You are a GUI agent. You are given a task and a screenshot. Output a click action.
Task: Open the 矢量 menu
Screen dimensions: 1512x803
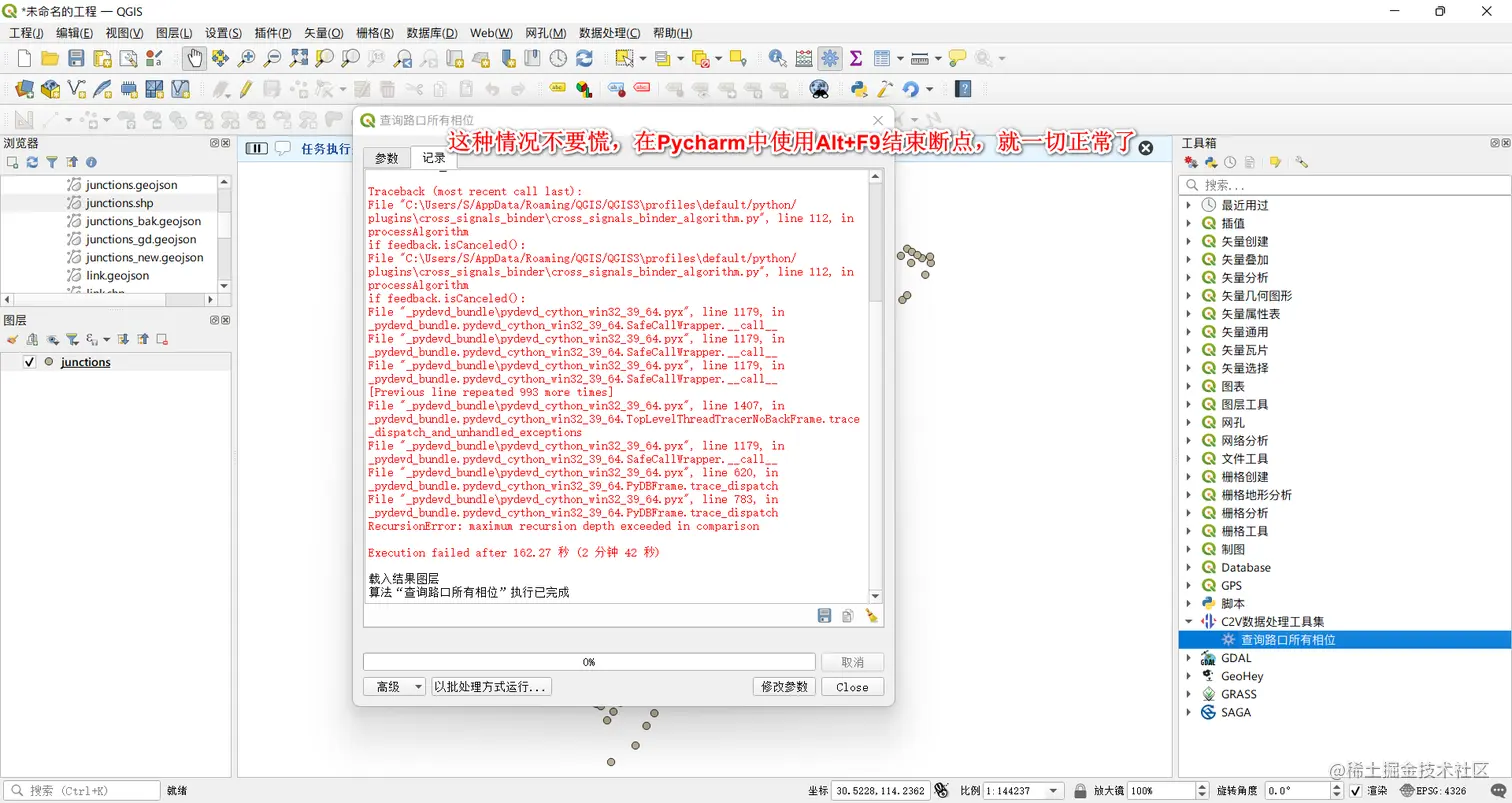(323, 33)
